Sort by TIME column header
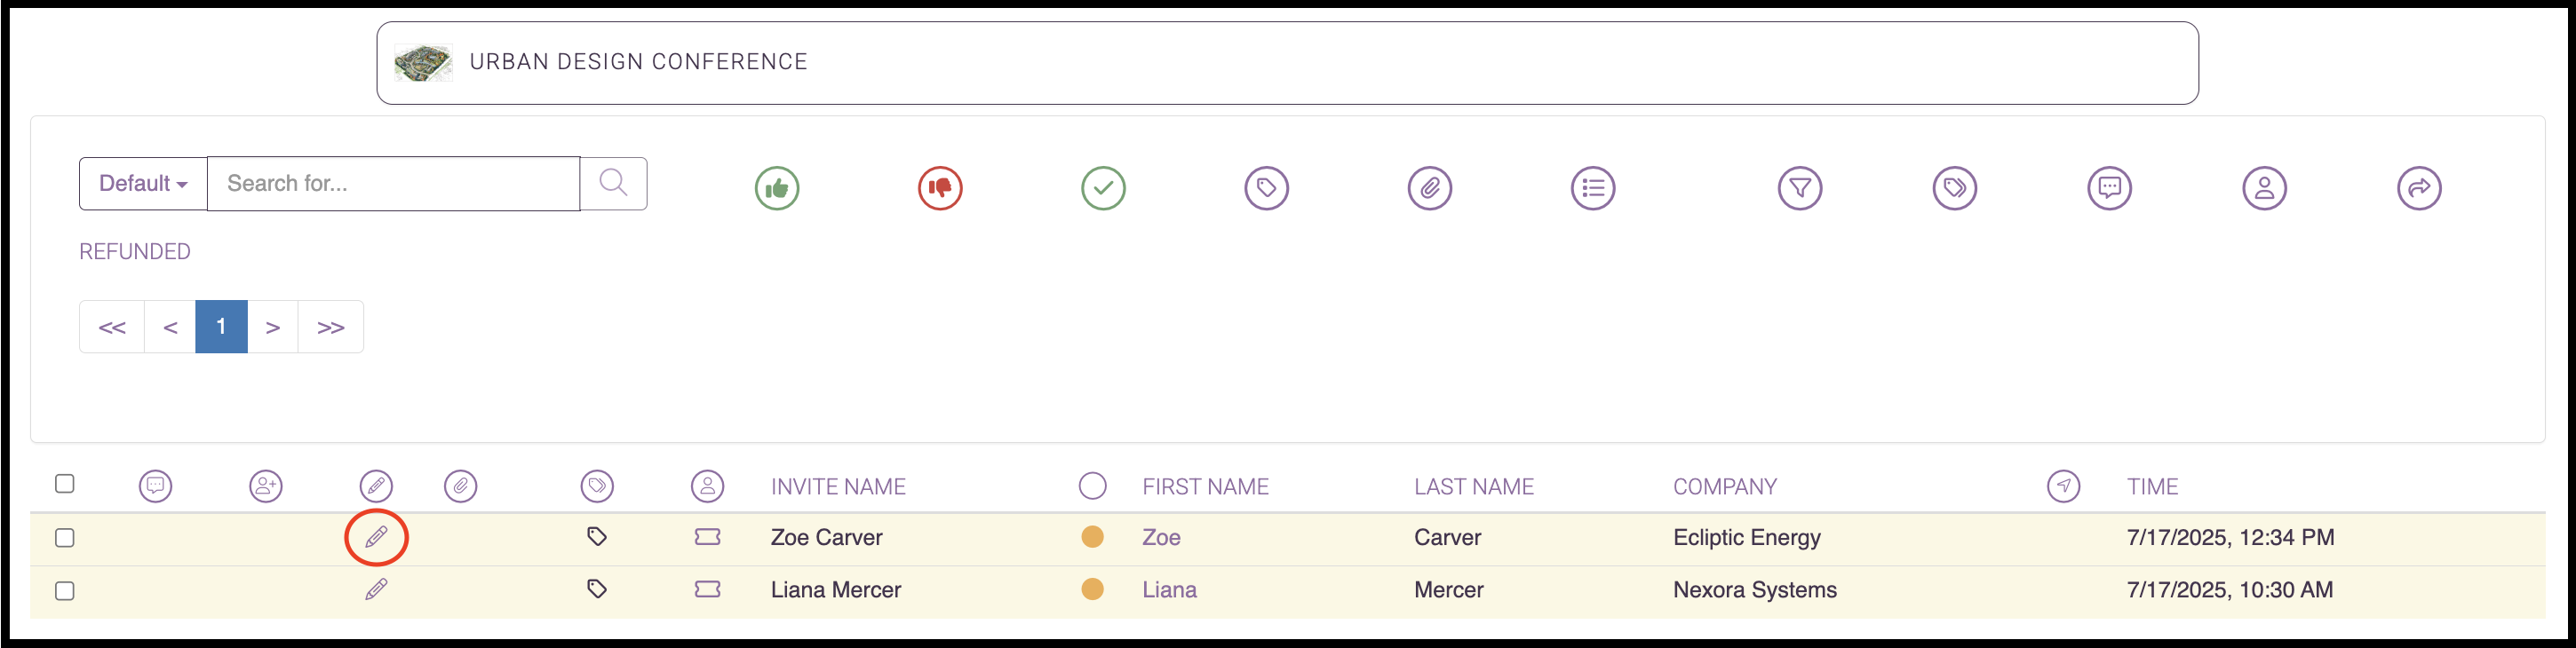The width and height of the screenshot is (2576, 648). click(x=2152, y=487)
